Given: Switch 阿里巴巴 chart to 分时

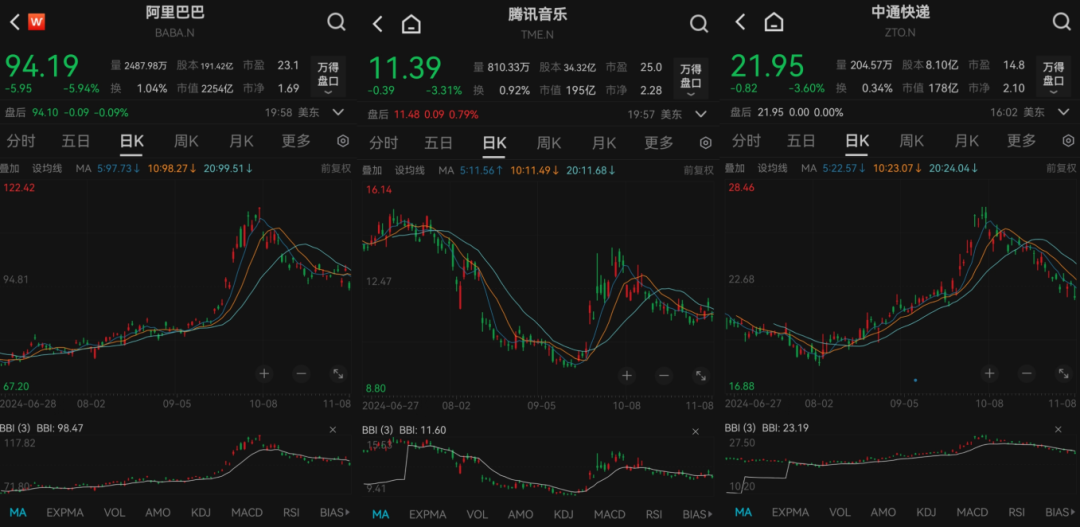Looking at the screenshot, I should point(21,141).
